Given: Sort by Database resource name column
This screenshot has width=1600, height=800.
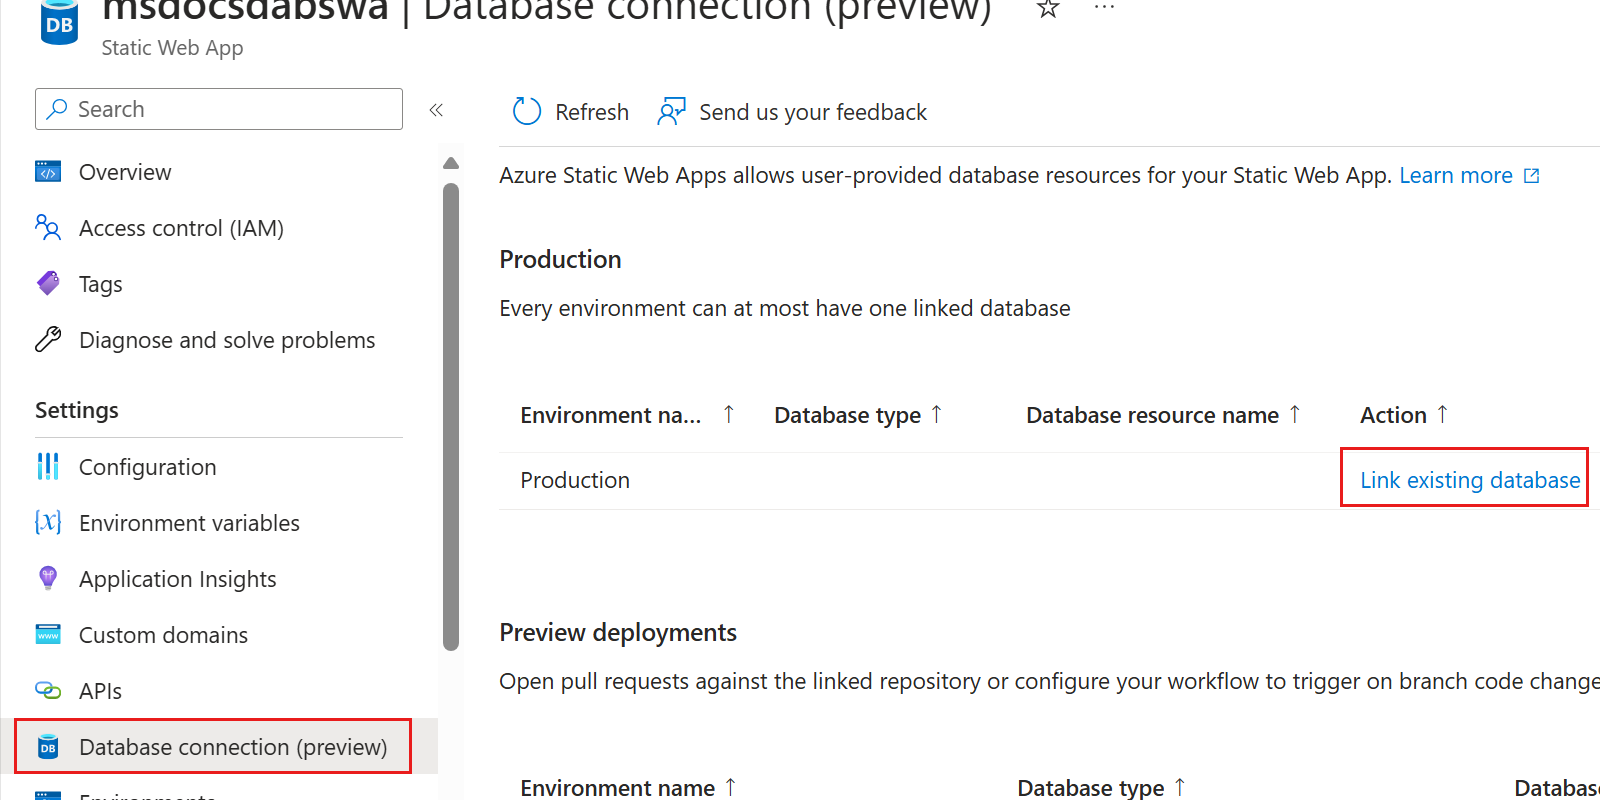Looking at the screenshot, I should (x=1295, y=414).
